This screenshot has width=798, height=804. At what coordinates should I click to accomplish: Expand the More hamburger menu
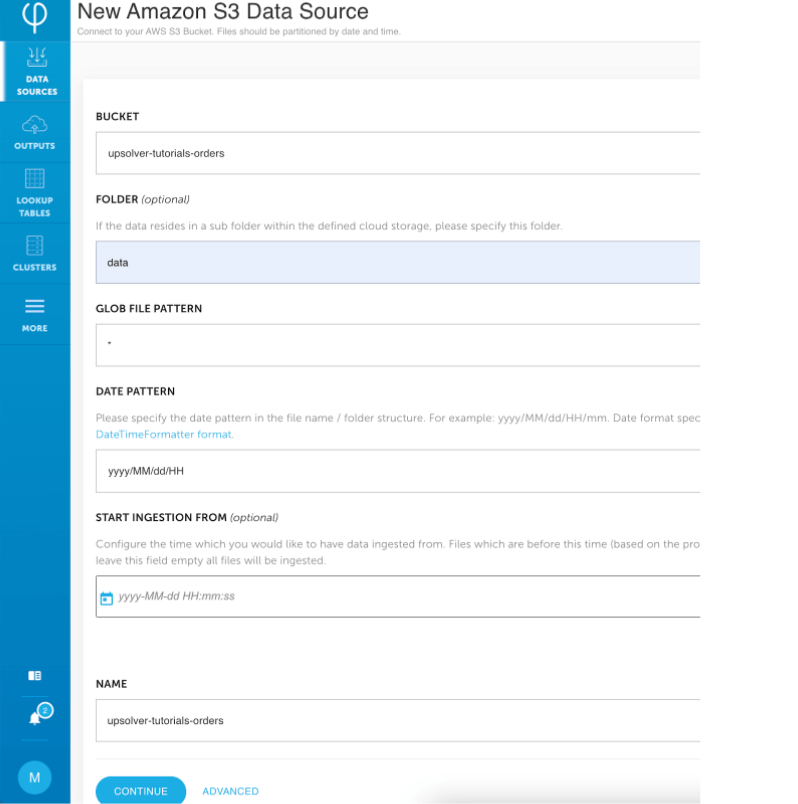click(35, 314)
